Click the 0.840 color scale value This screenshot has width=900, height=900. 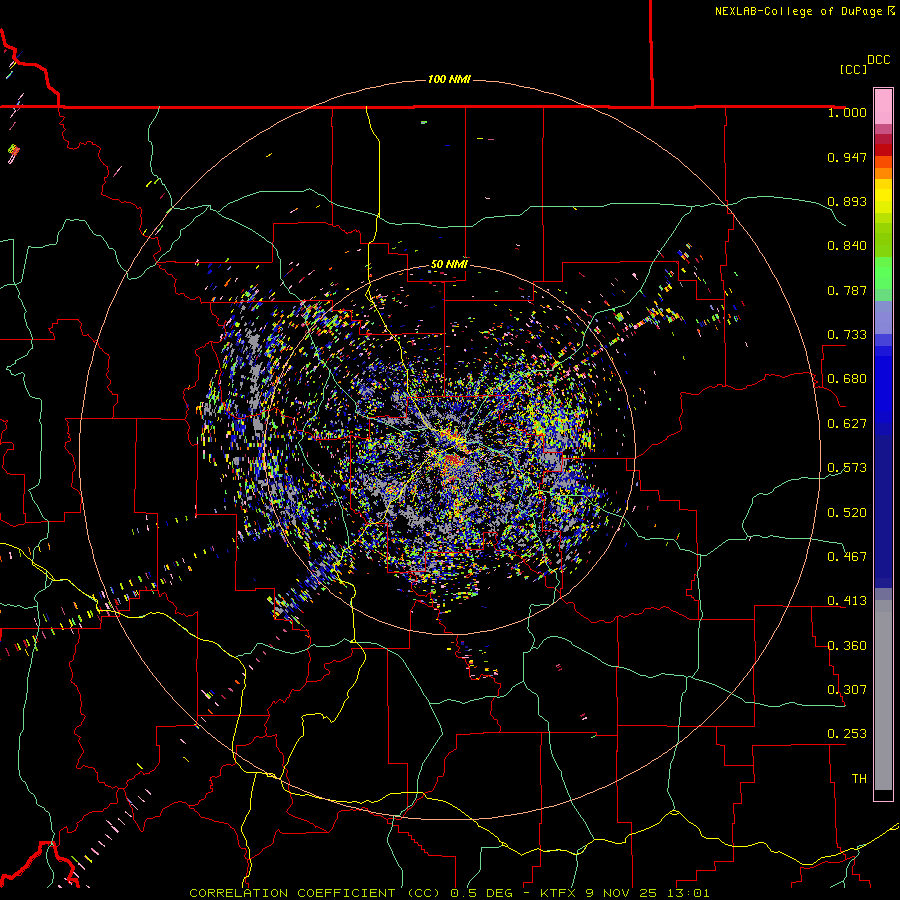(847, 246)
